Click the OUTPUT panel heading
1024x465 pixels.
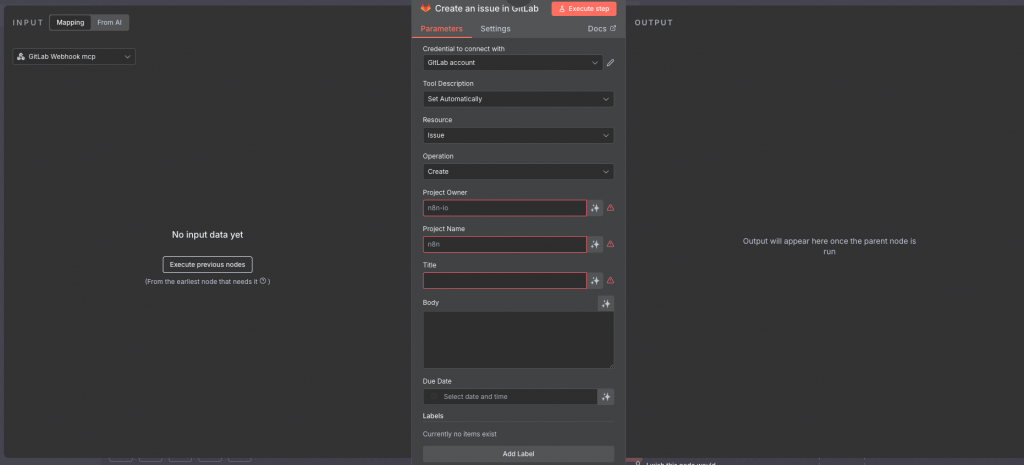pyautogui.click(x=654, y=23)
